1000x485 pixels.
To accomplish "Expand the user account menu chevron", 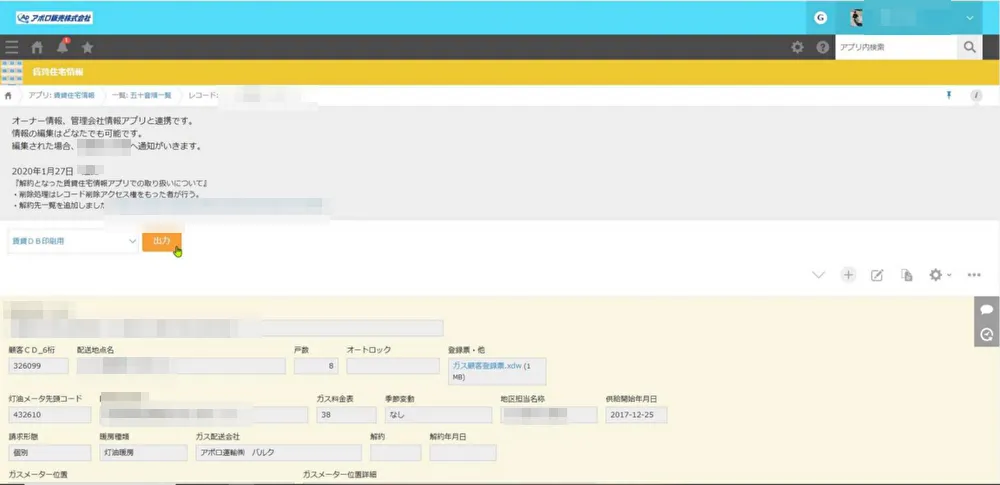I will (x=969, y=17).
